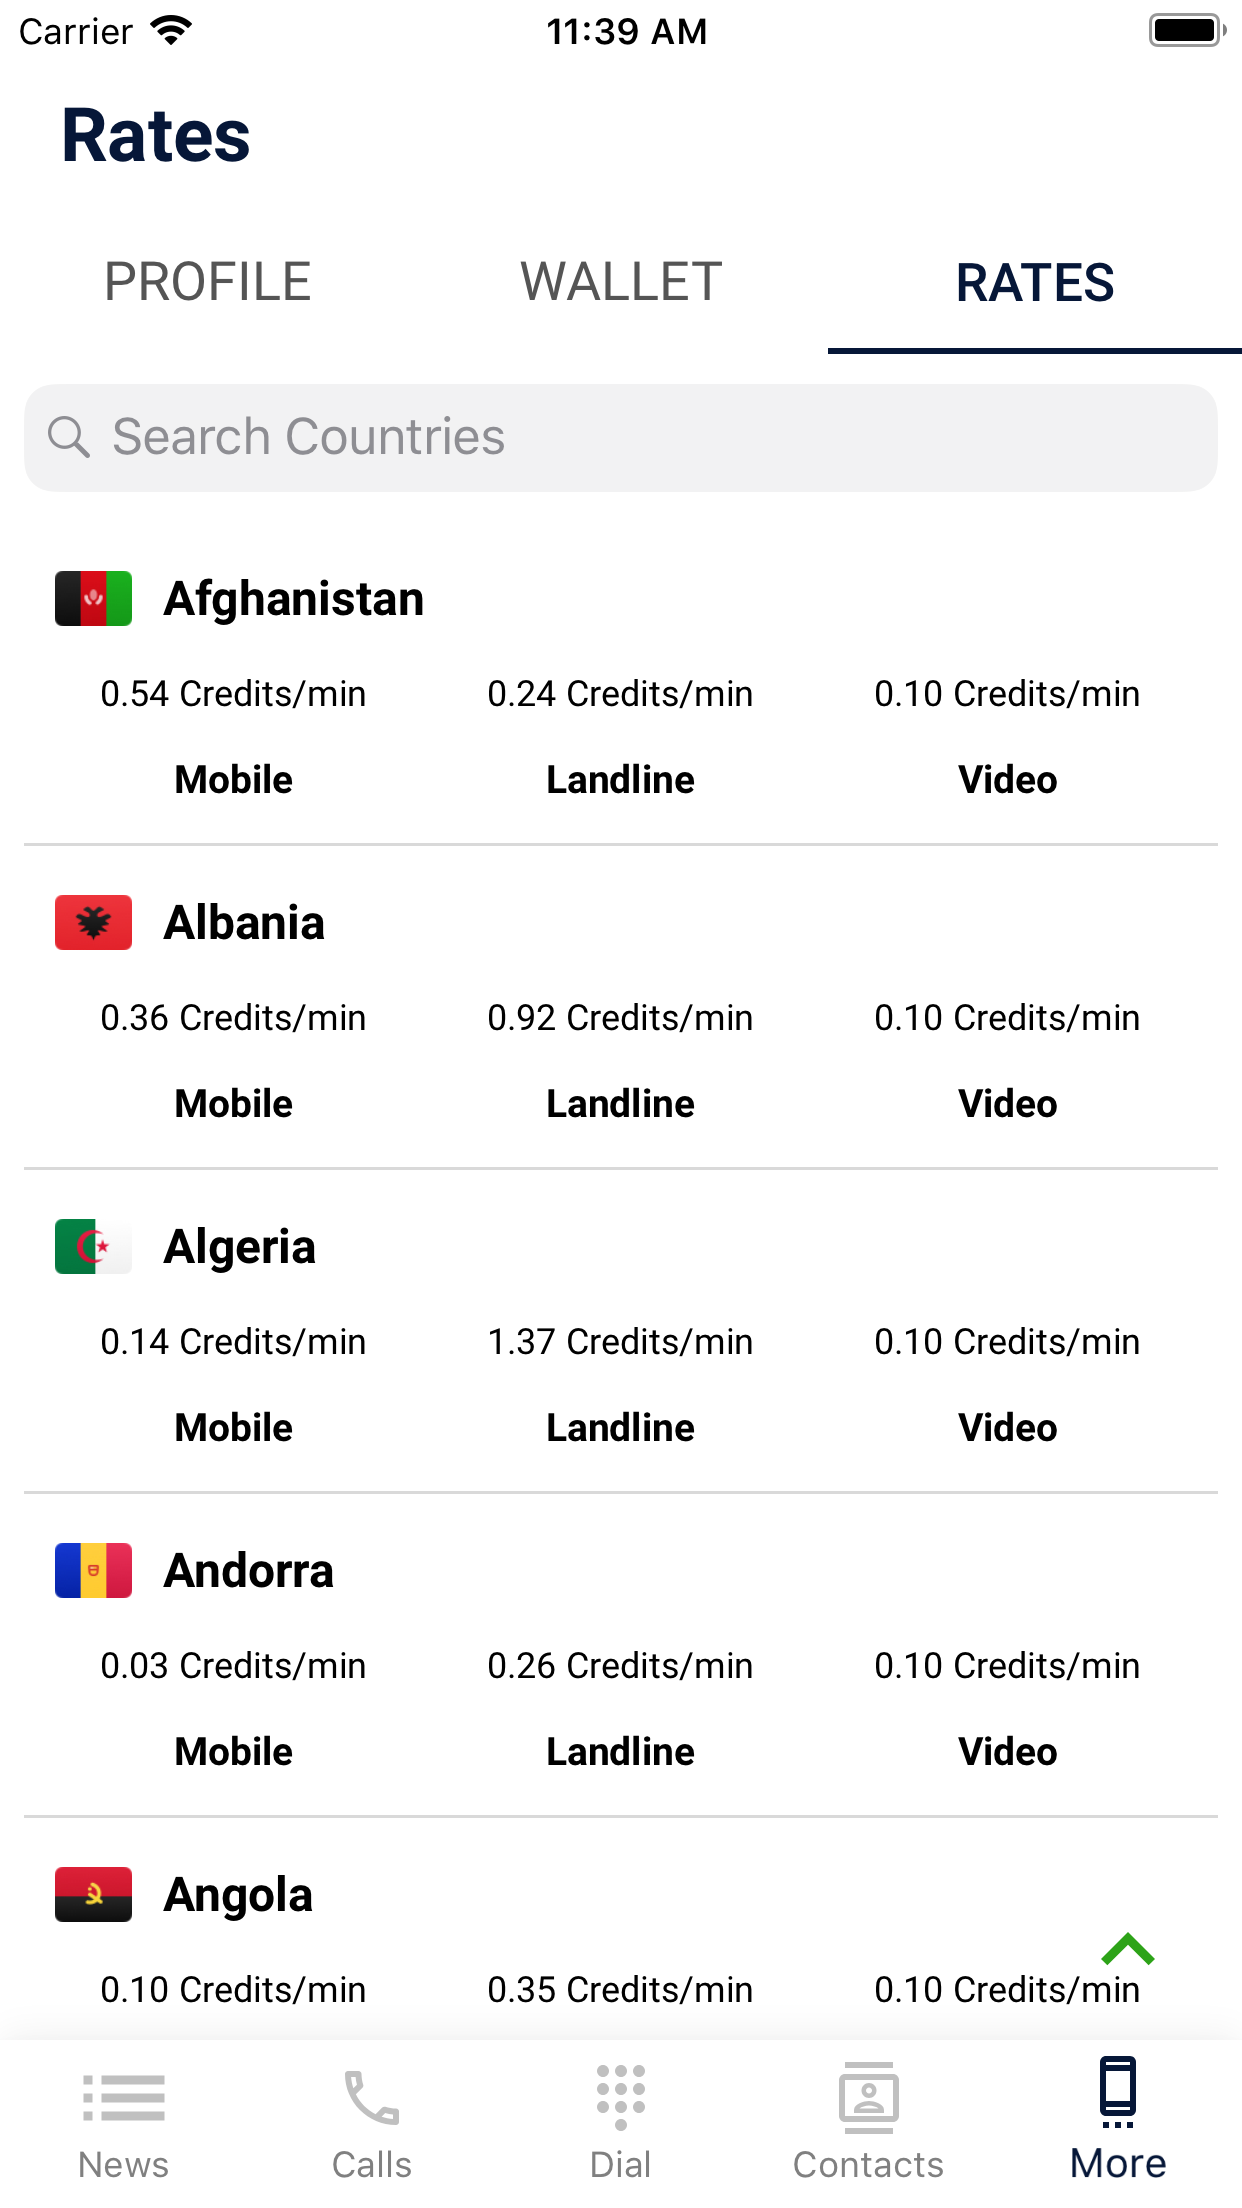This screenshot has width=1242, height=2208.
Task: Select the Algeria flag icon
Action: (x=93, y=1246)
